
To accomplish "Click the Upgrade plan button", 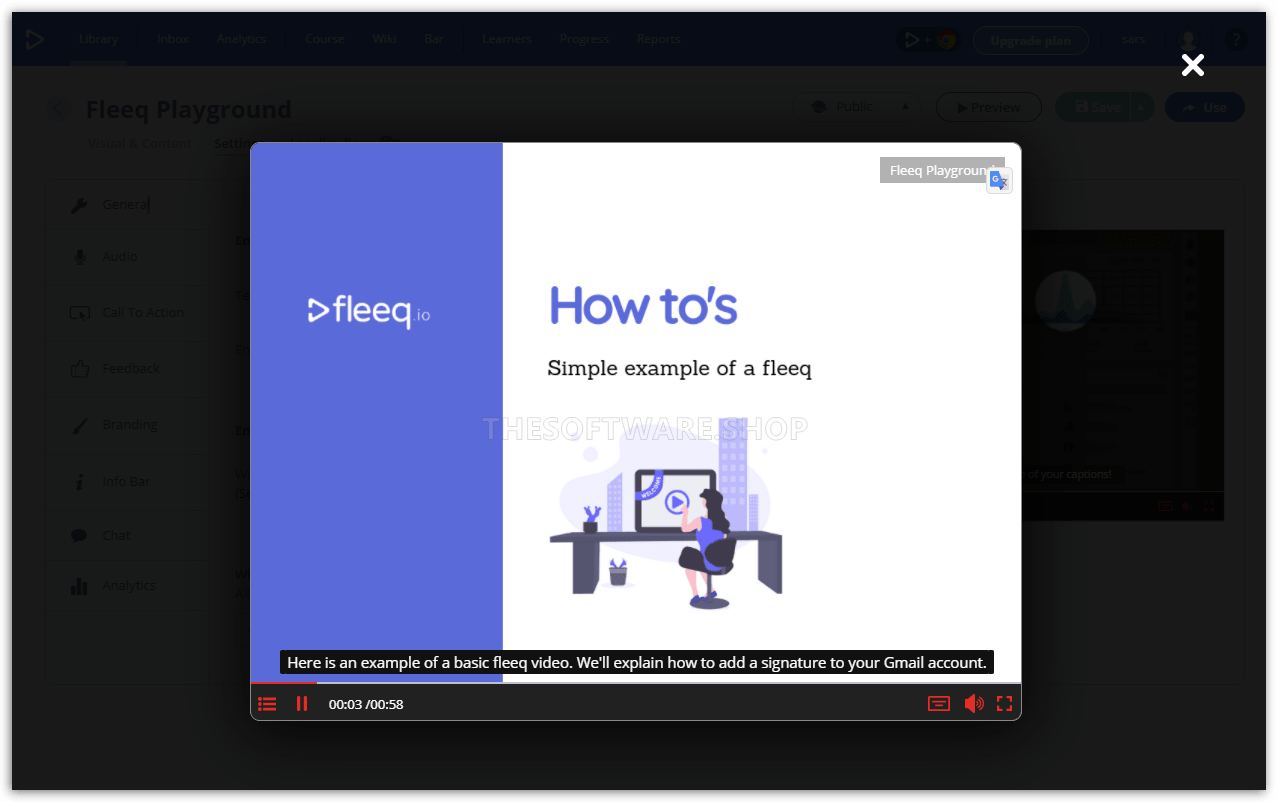I will (x=1030, y=41).
